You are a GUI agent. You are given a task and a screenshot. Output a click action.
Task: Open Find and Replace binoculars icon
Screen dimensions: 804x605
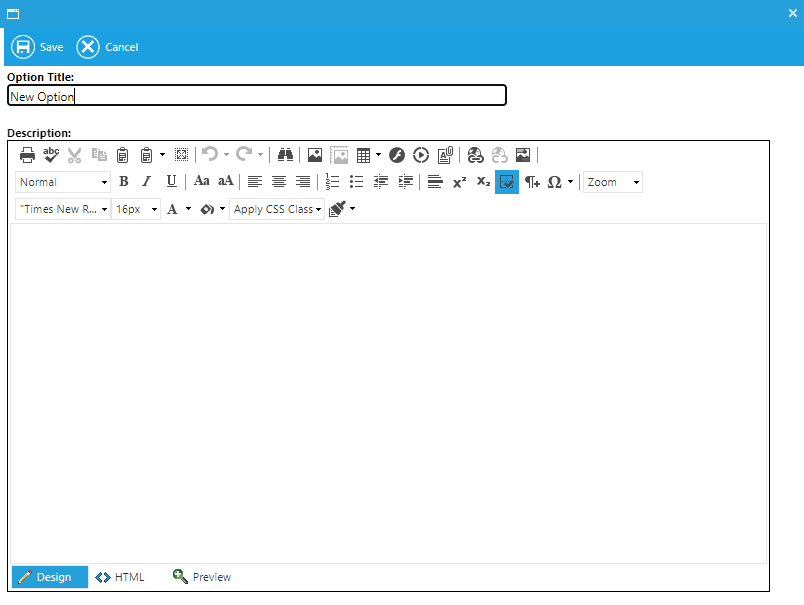click(x=285, y=155)
